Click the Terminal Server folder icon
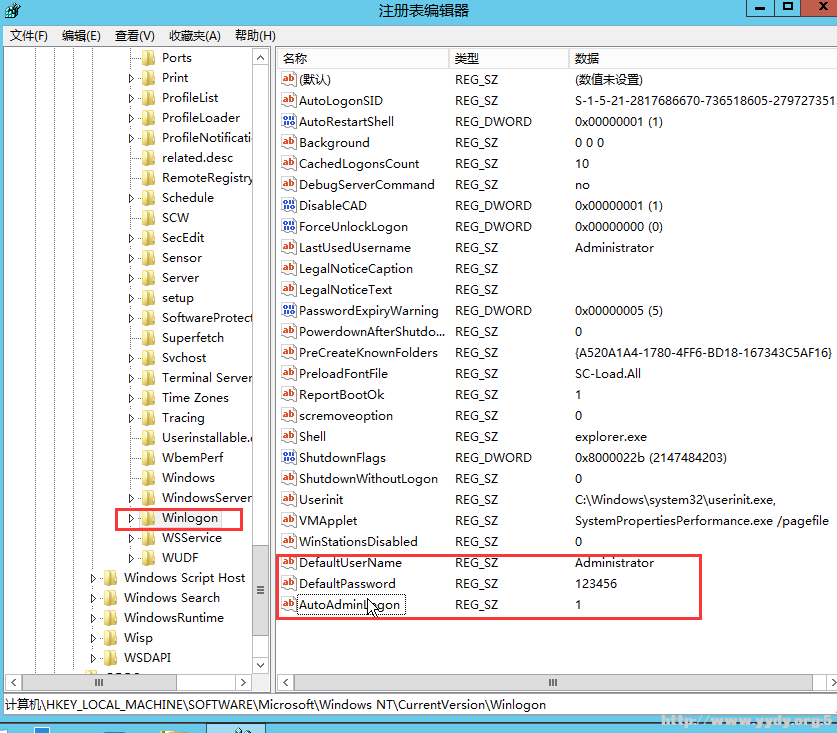Screen dimensions: 837x733 pos(148,377)
